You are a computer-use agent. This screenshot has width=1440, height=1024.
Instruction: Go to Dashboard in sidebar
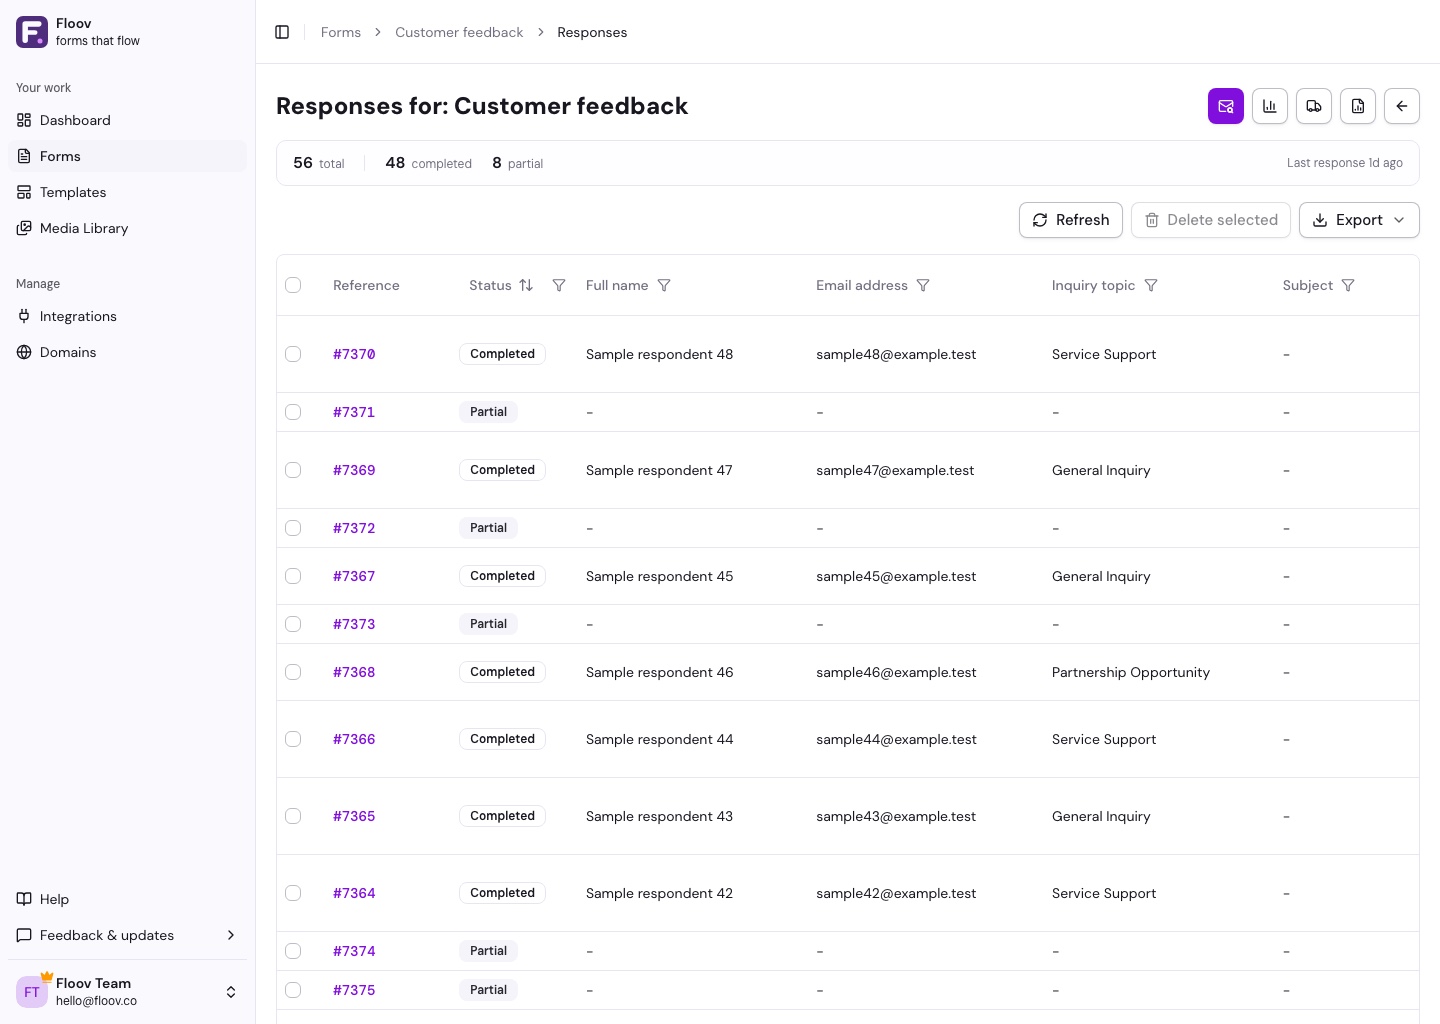(x=127, y=120)
